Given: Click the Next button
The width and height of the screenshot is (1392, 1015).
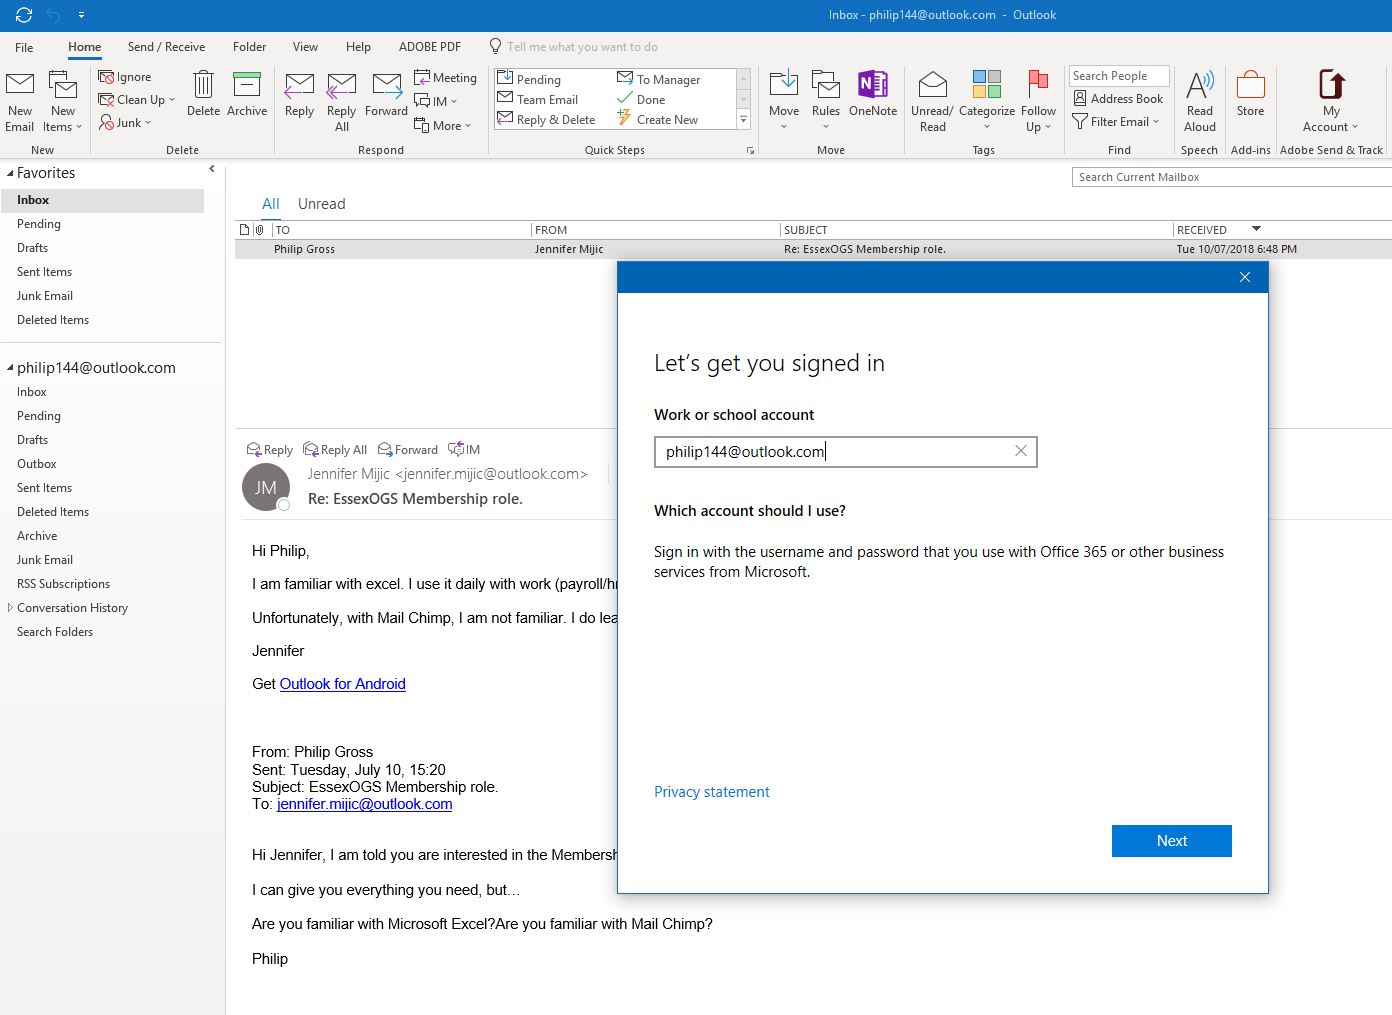Looking at the screenshot, I should tap(1171, 841).
